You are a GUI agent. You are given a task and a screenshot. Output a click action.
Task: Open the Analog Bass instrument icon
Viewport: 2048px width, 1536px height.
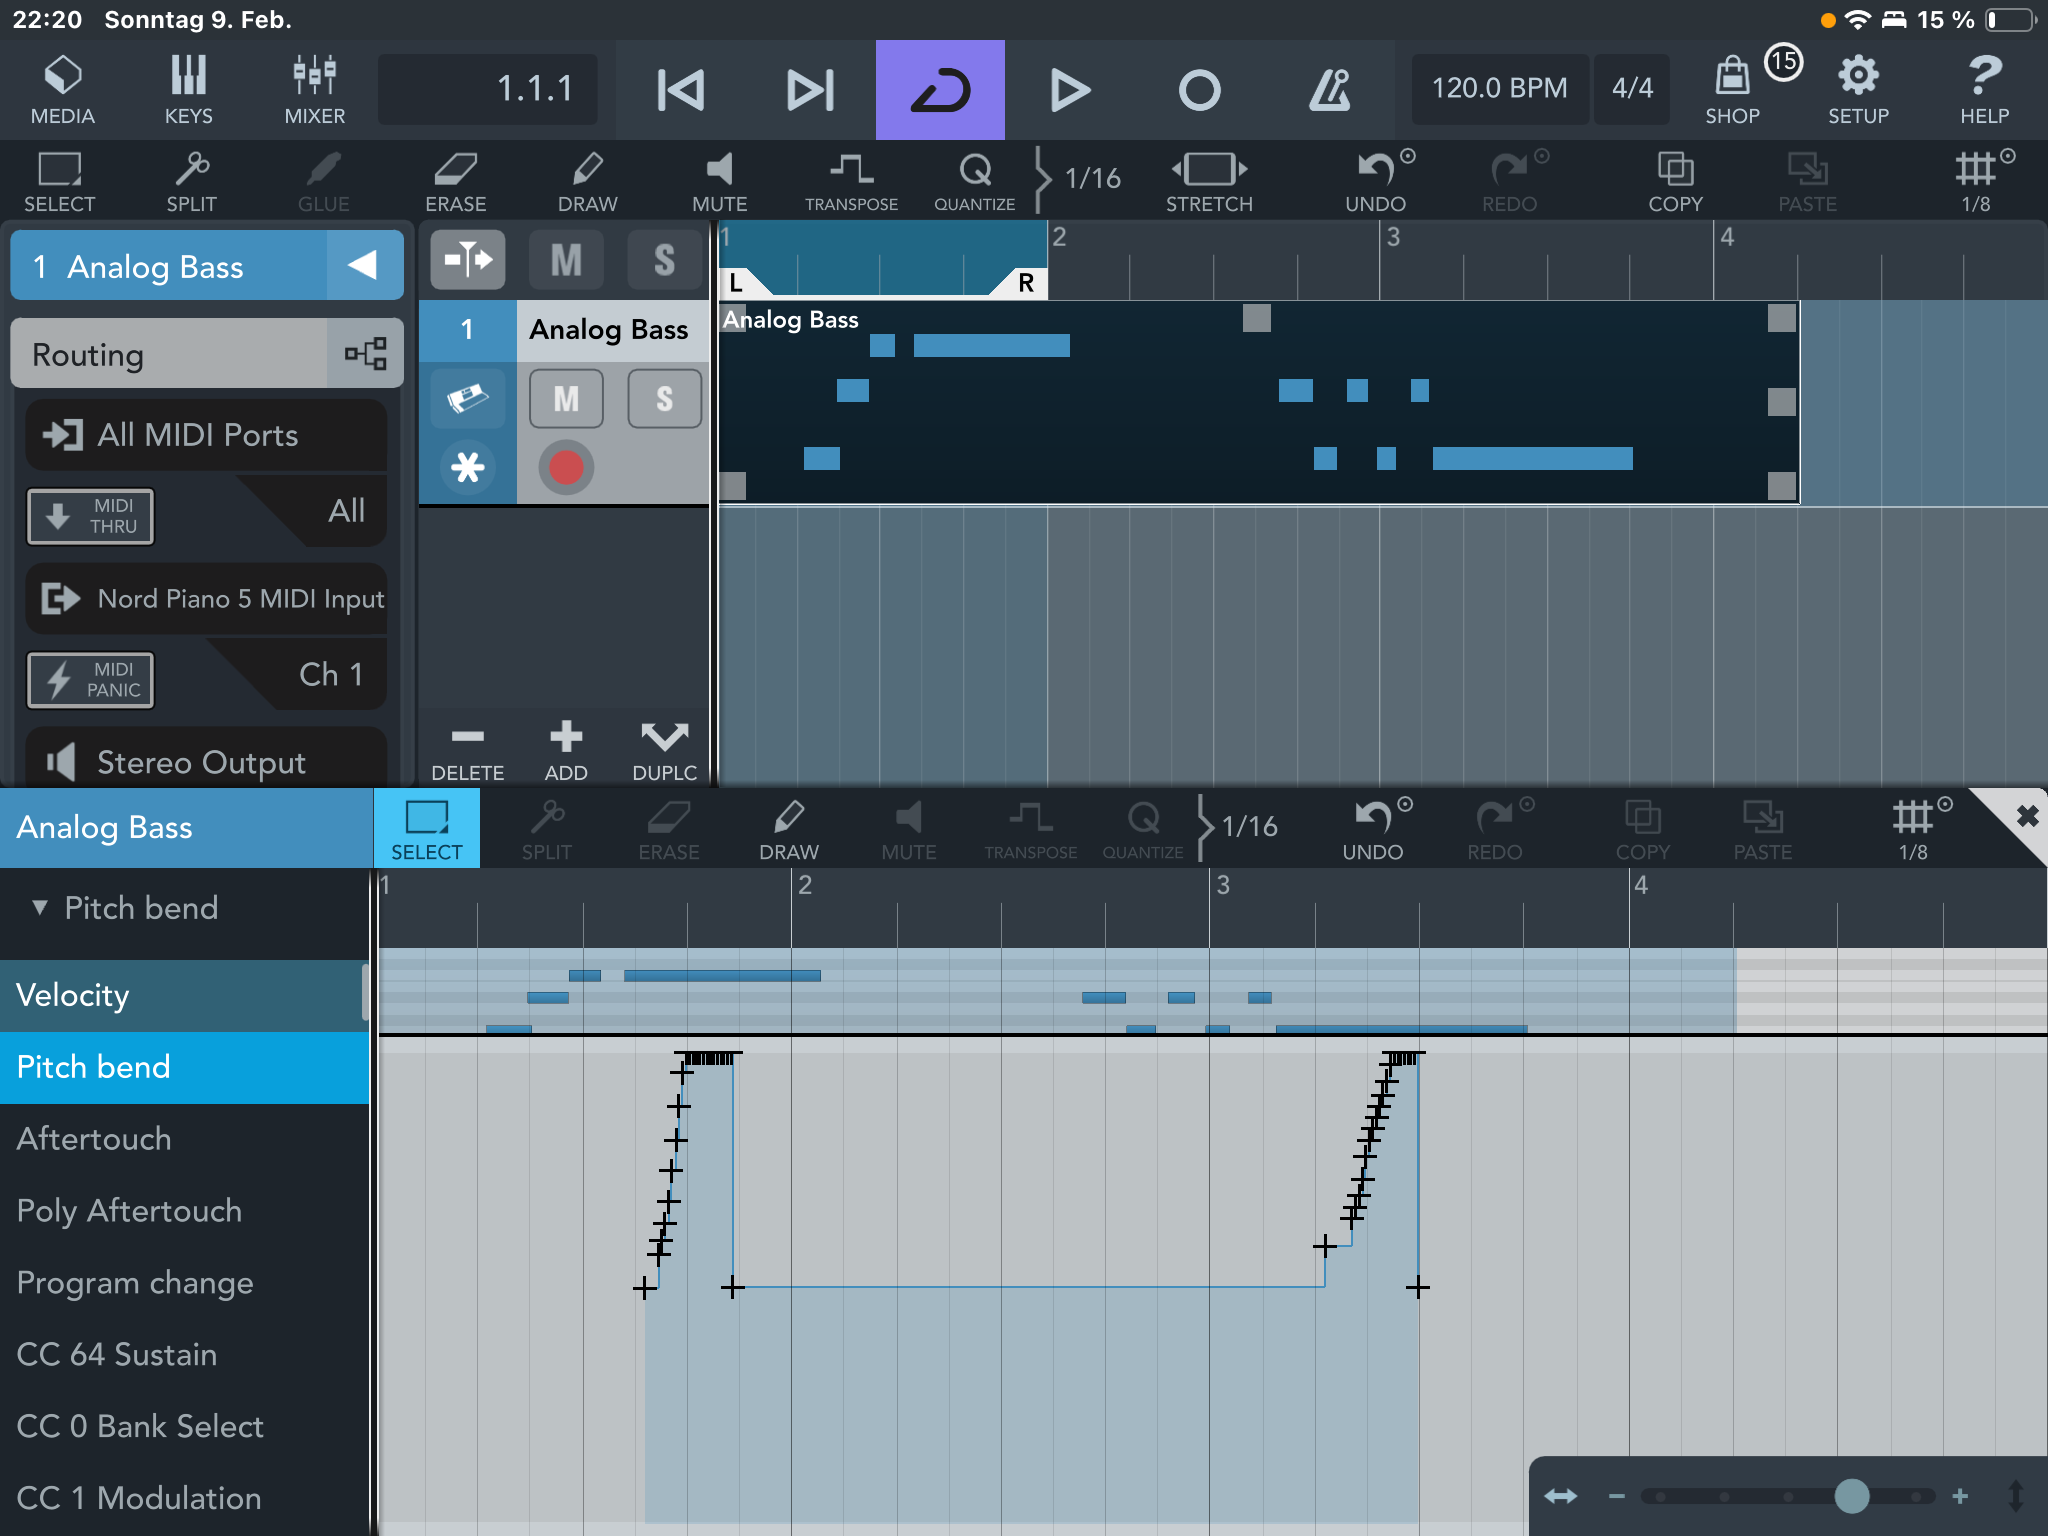[x=467, y=399]
